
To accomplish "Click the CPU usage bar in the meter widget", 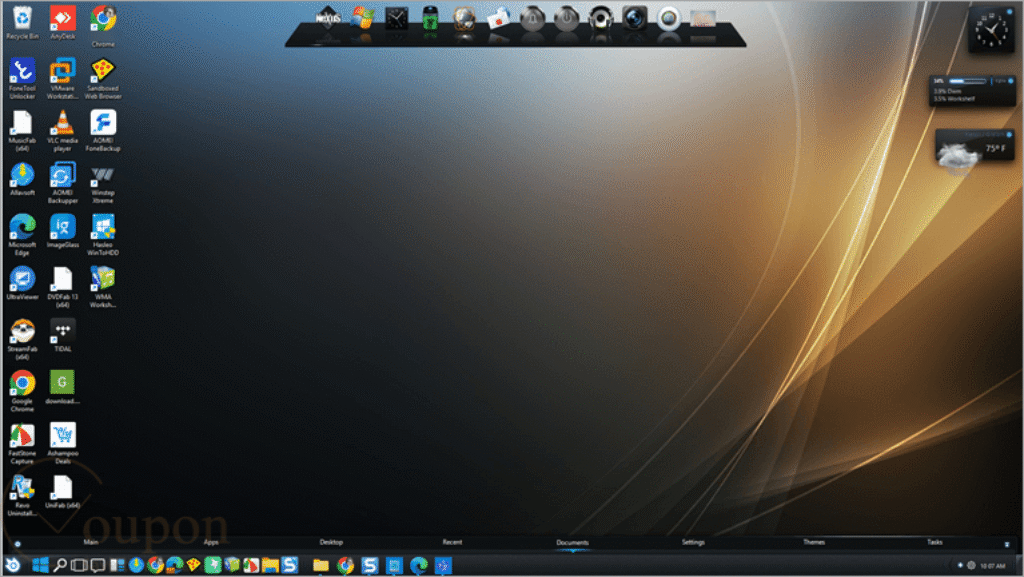I will click(x=967, y=81).
